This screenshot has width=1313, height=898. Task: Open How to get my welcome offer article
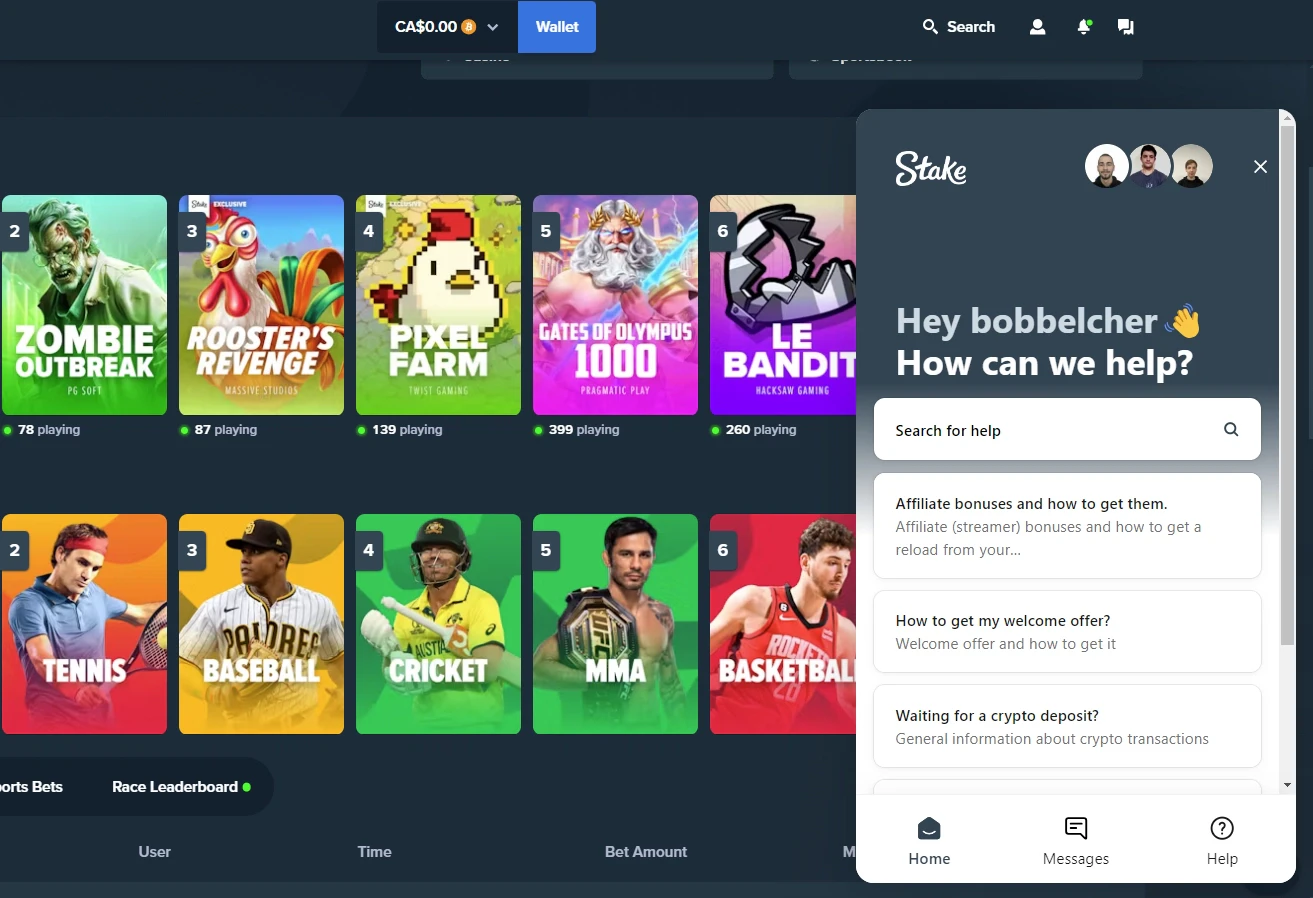[1067, 631]
